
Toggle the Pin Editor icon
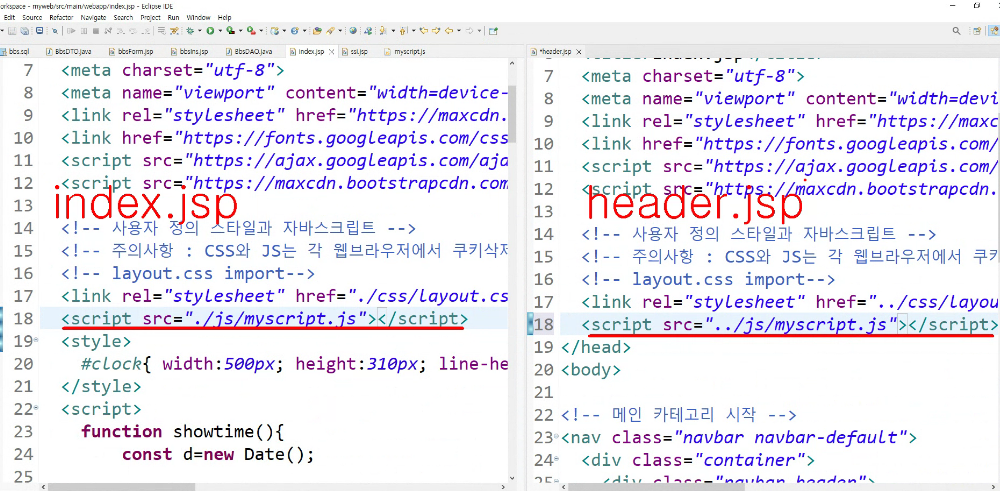[494, 30]
